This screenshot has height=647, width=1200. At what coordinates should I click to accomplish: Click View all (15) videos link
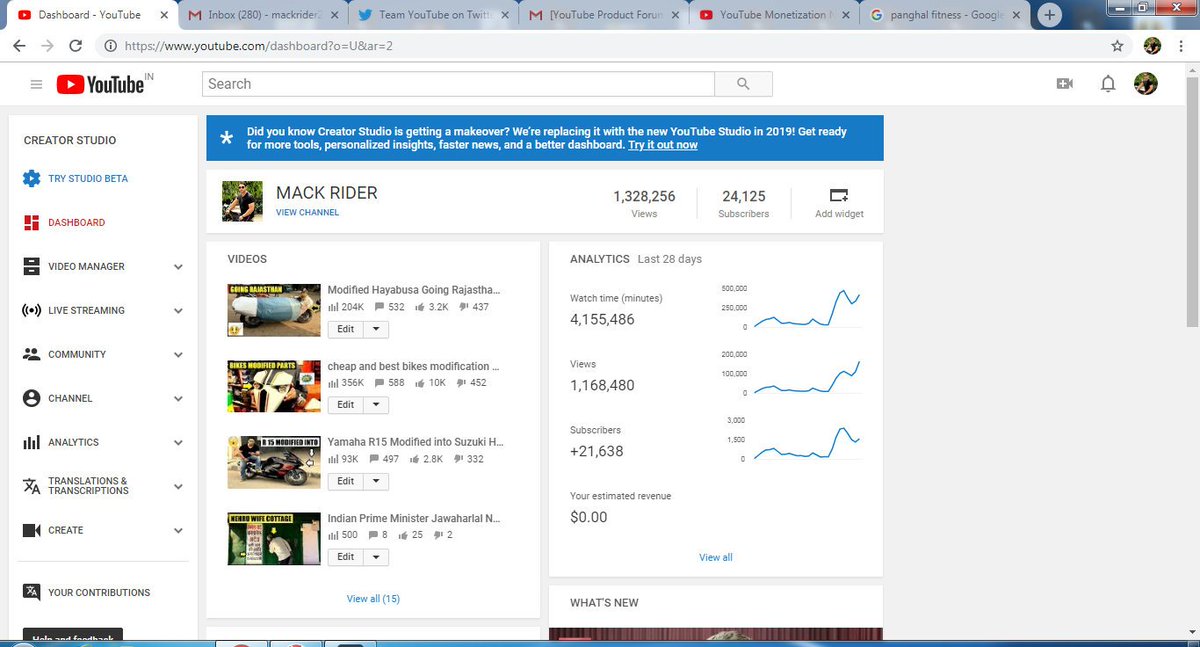373,599
